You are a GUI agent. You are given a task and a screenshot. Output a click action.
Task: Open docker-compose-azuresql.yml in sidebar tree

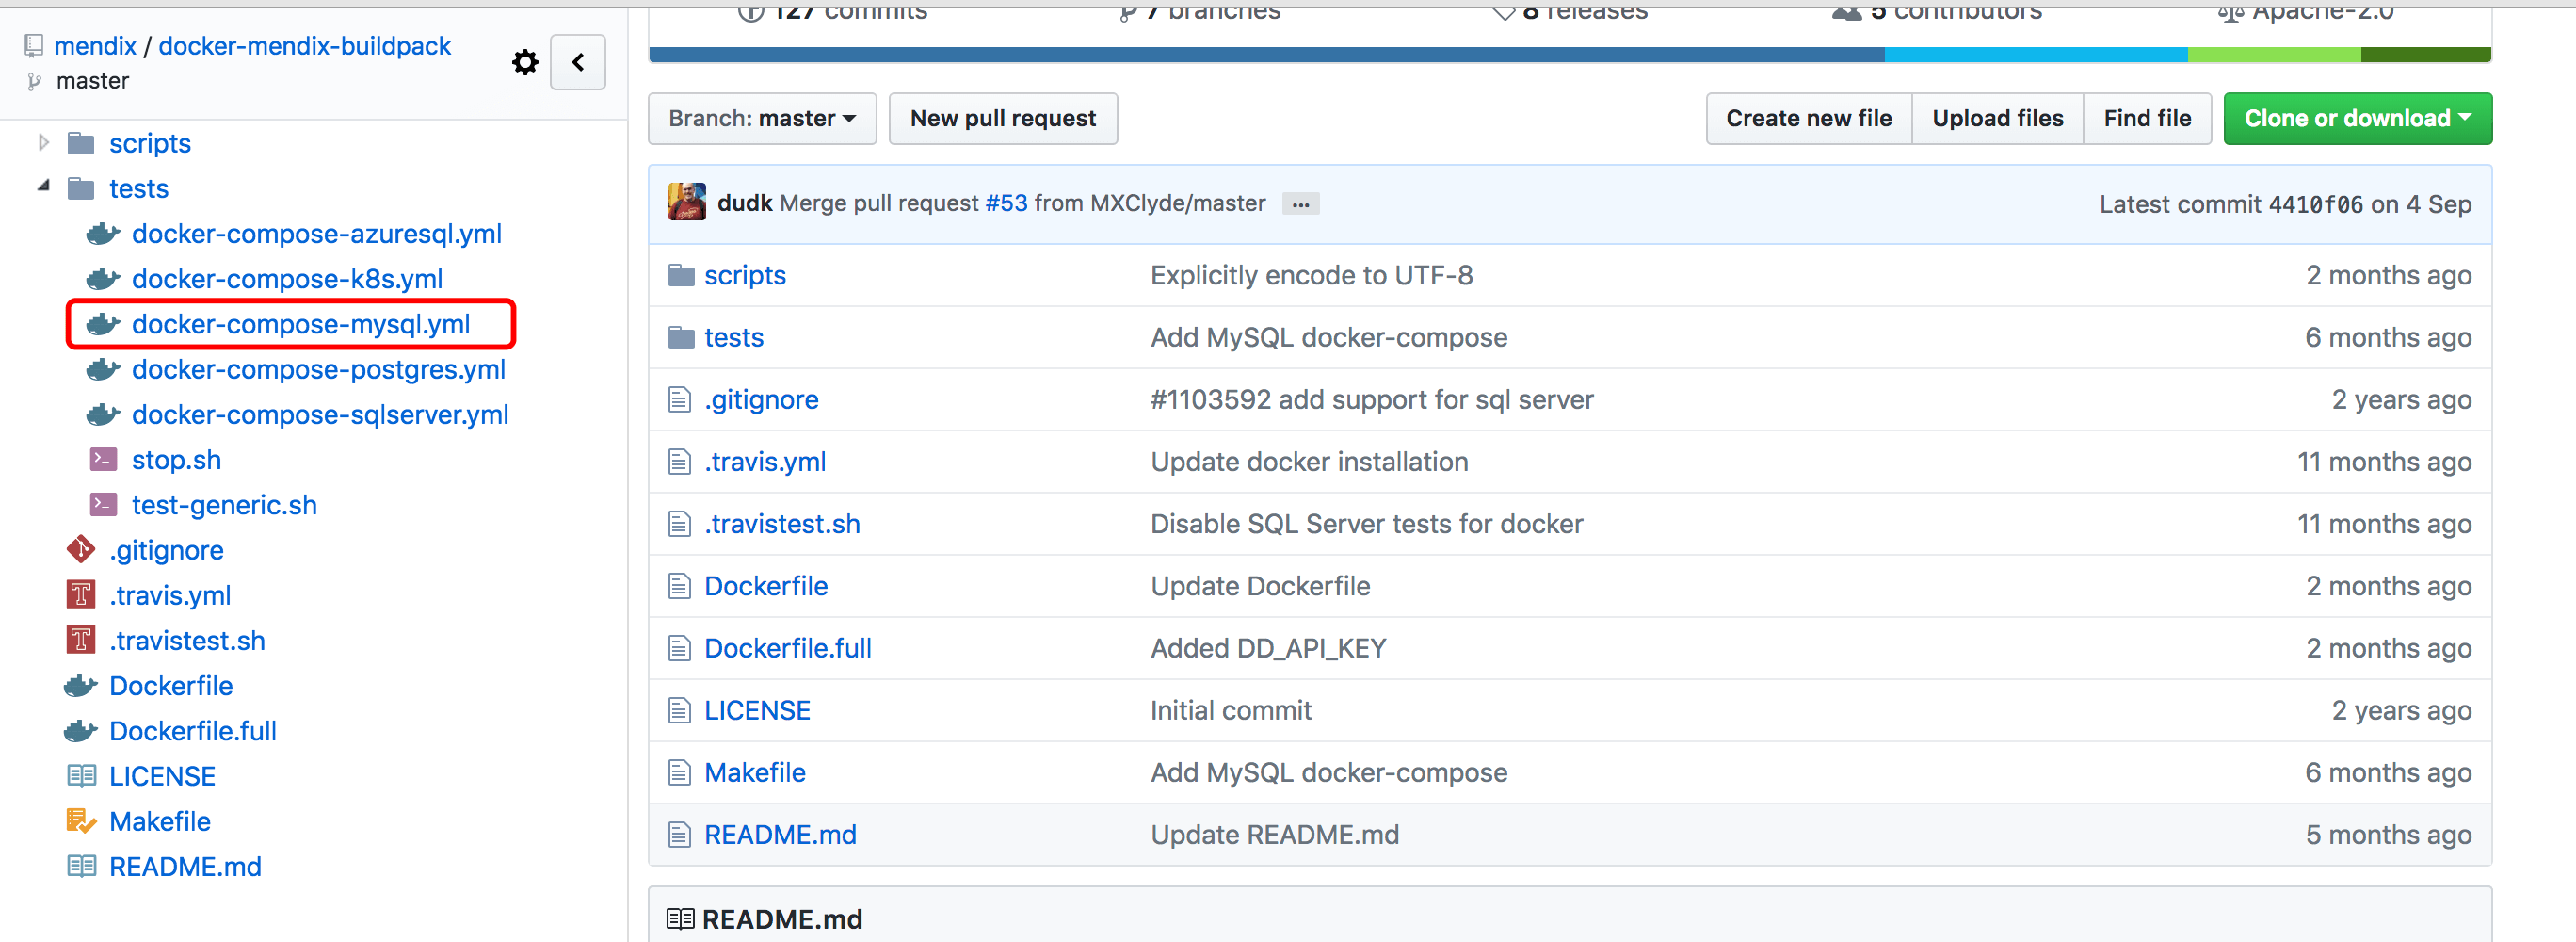(x=317, y=234)
